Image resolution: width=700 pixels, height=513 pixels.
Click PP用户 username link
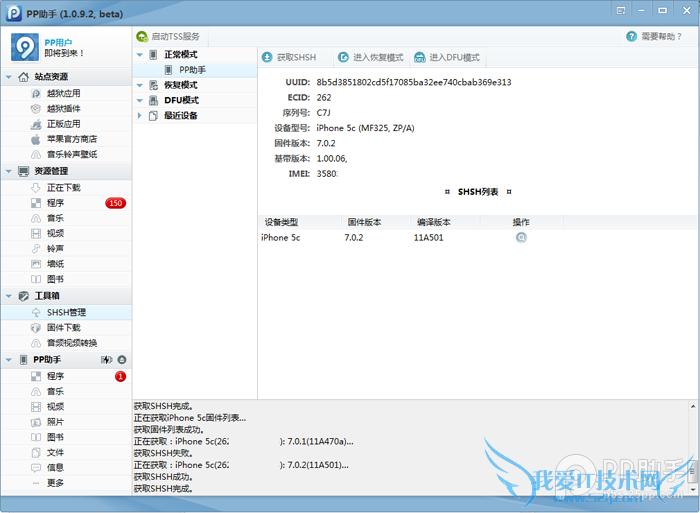(x=58, y=42)
